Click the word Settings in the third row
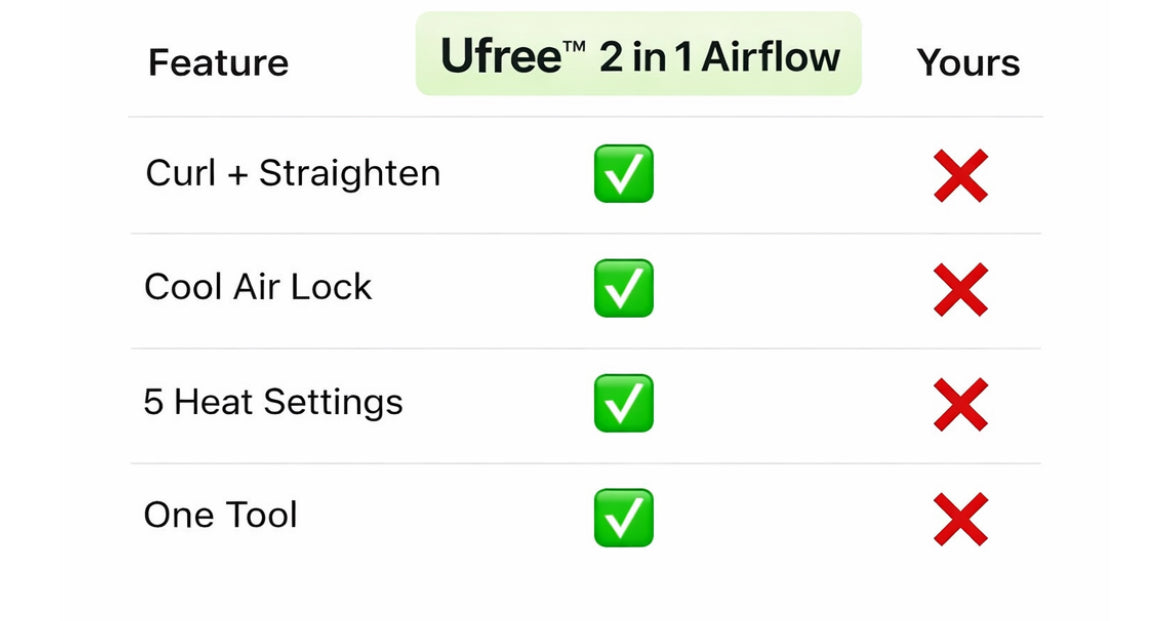This screenshot has width=1170, height=621. (333, 403)
